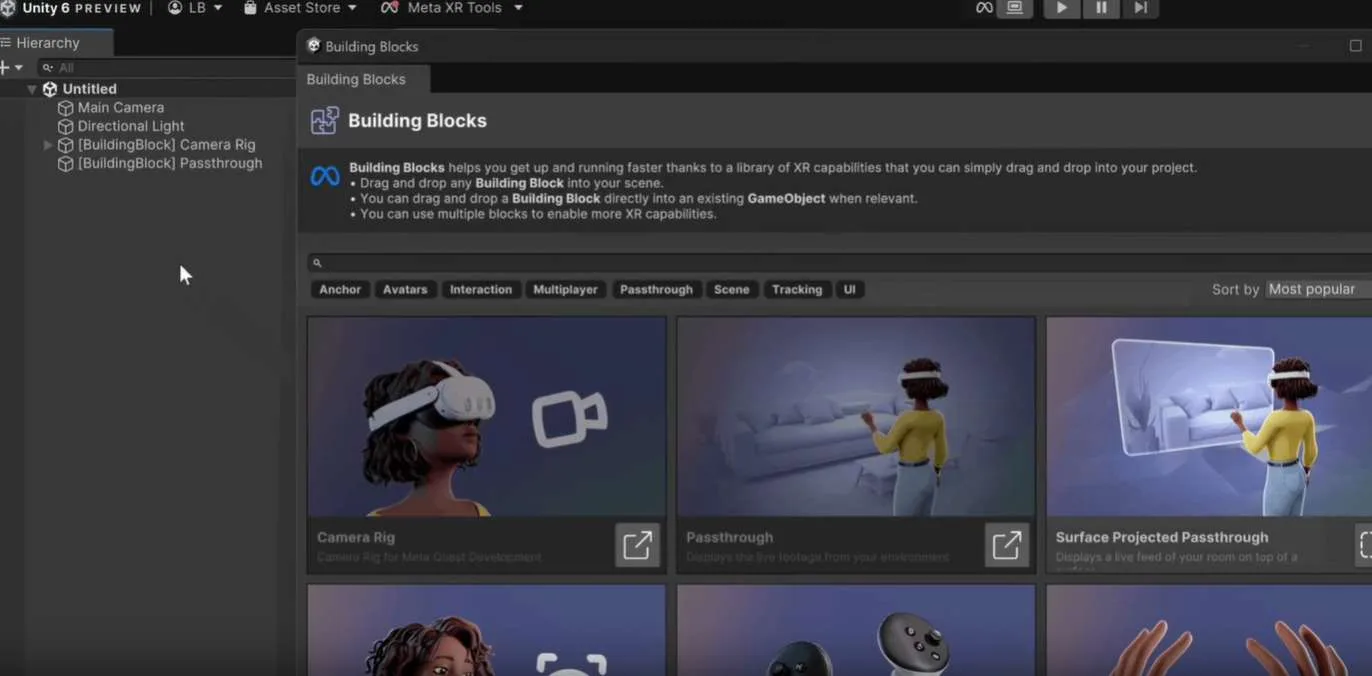The image size is (1372, 676).
Task: Pause the editor playback
Action: click(x=1101, y=8)
